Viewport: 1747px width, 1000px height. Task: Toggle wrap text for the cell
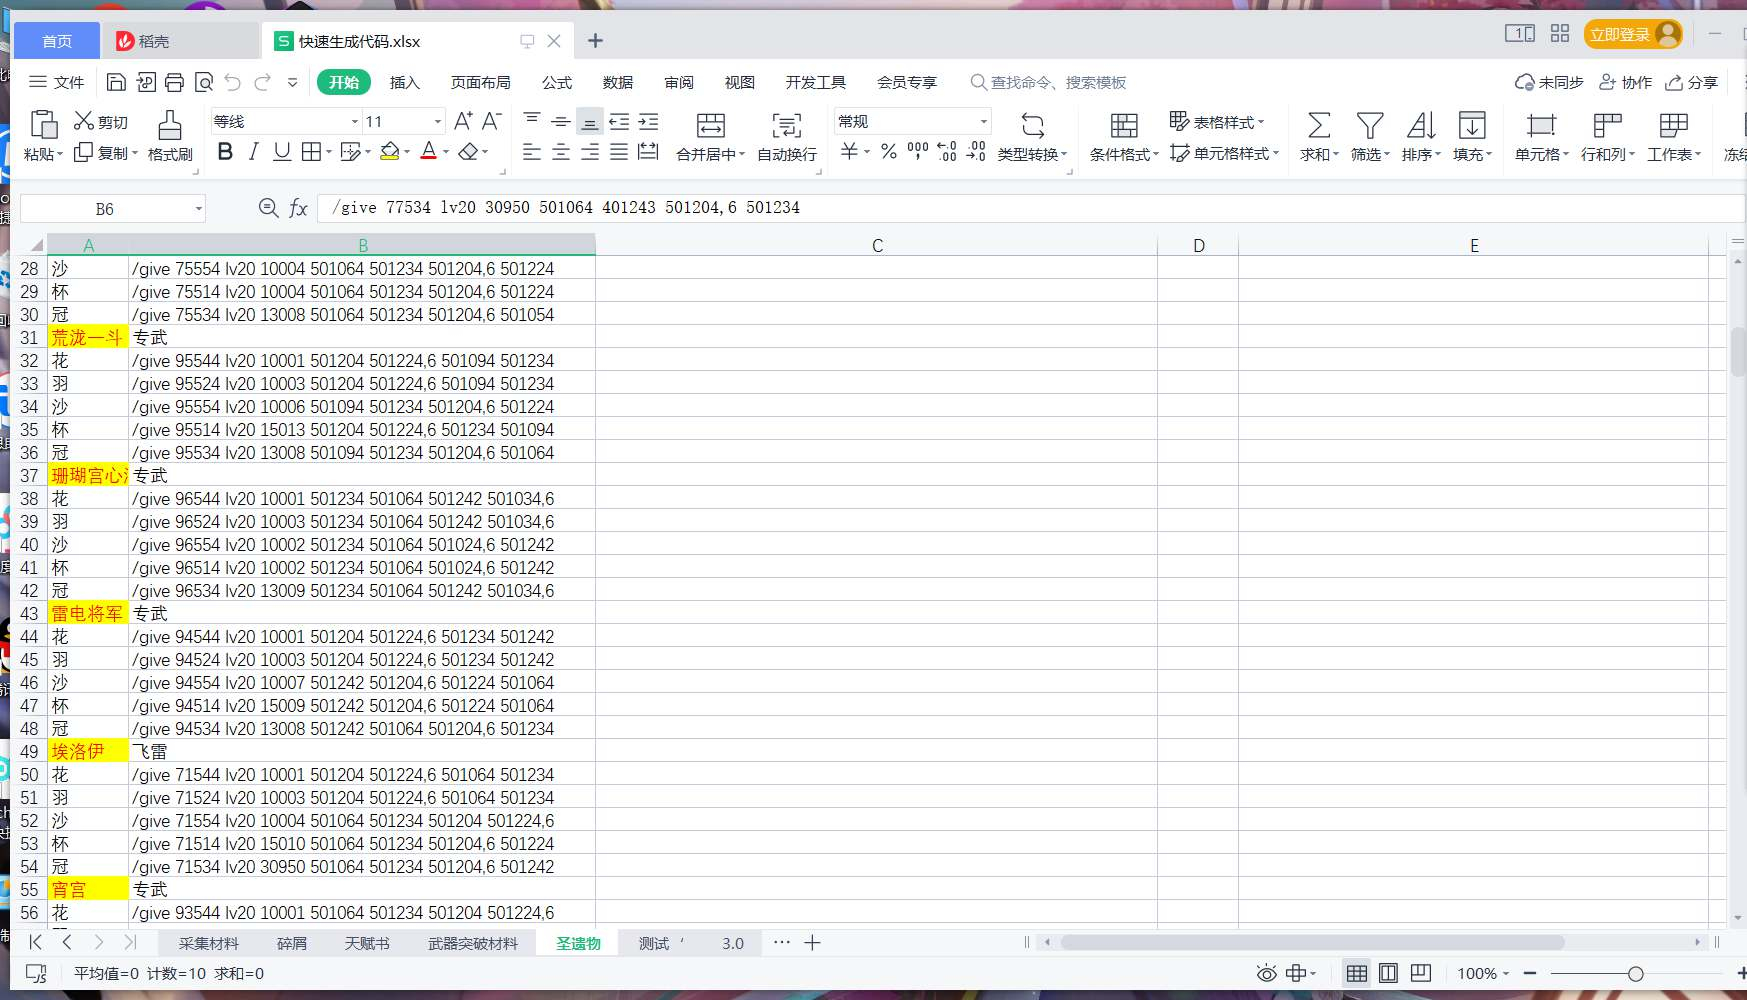click(786, 125)
